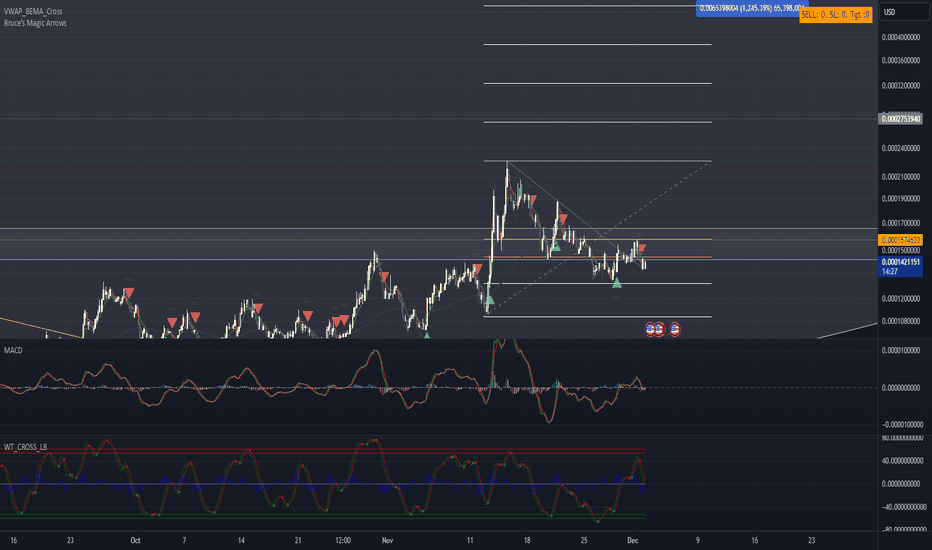Click the Bruce's Magic Arrows indicator label

pyautogui.click(x=35, y=23)
